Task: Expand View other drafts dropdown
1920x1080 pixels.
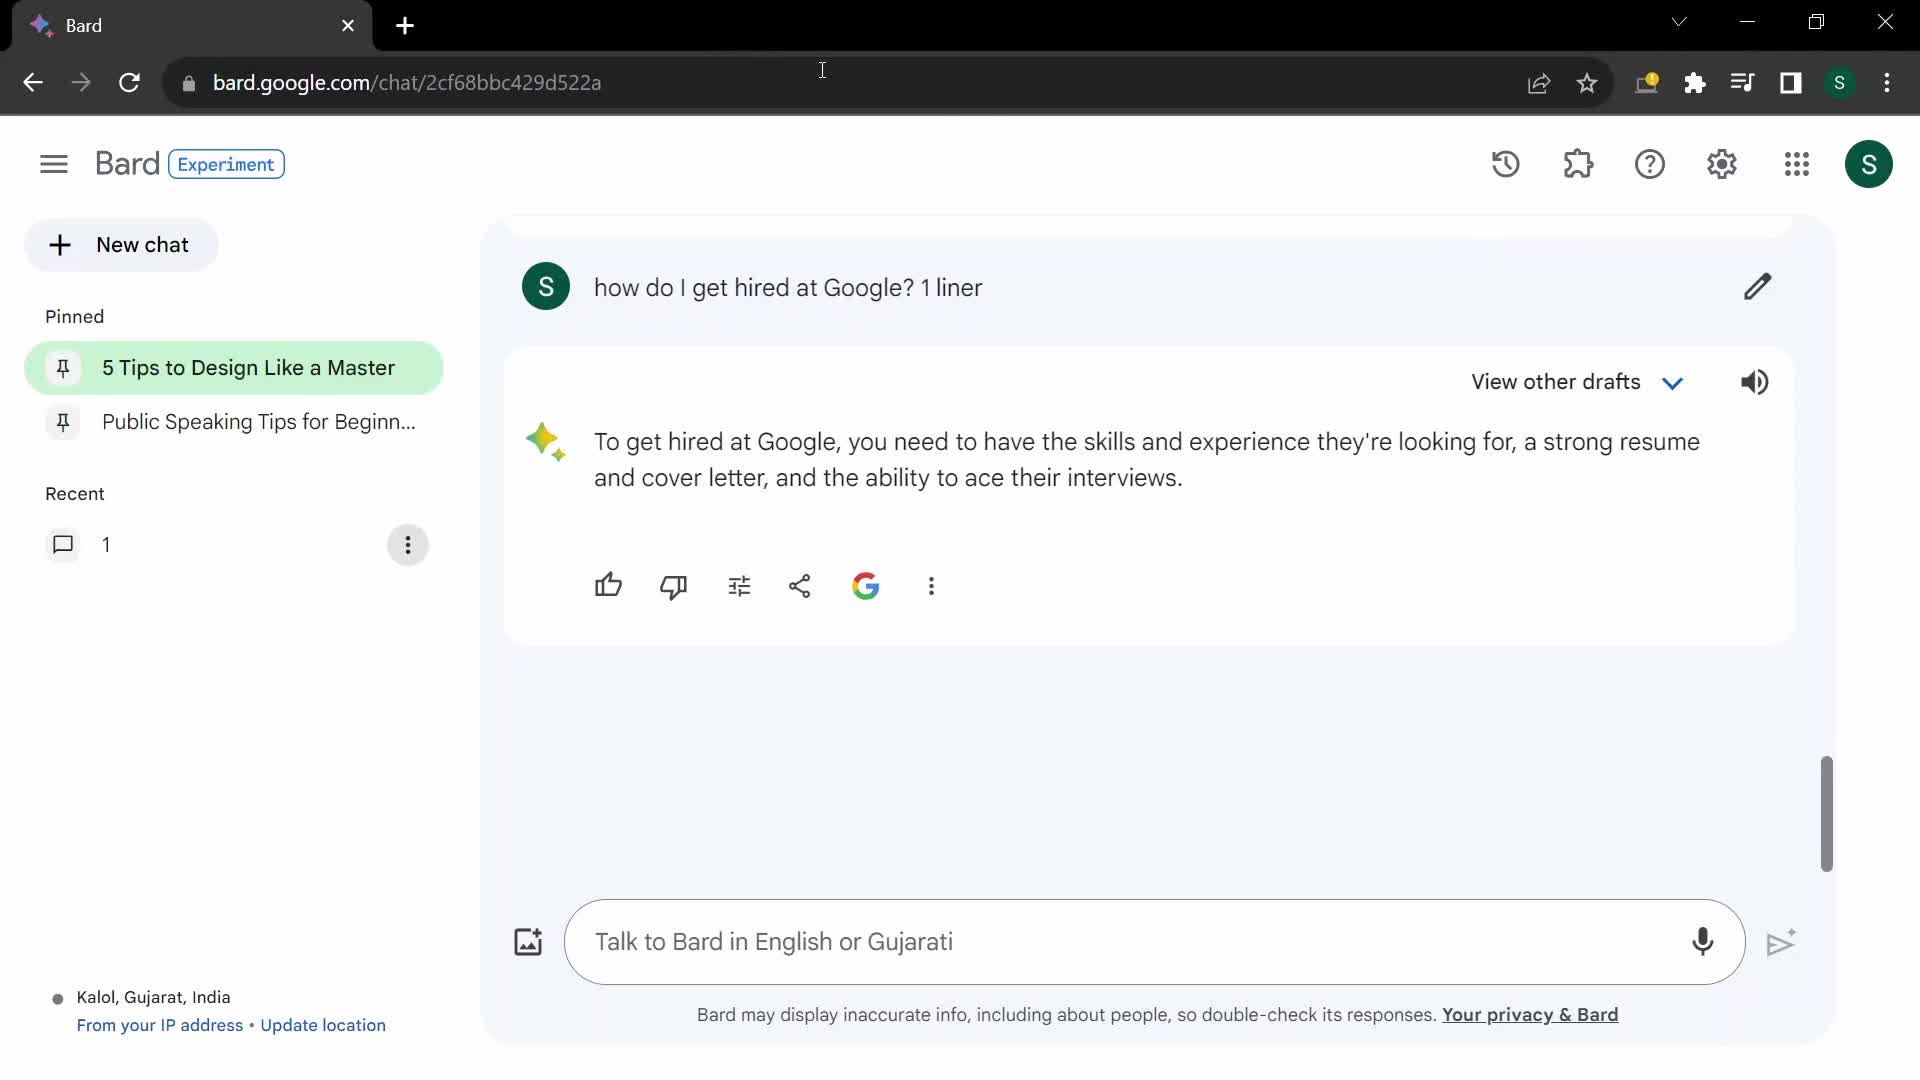Action: pos(1673,382)
